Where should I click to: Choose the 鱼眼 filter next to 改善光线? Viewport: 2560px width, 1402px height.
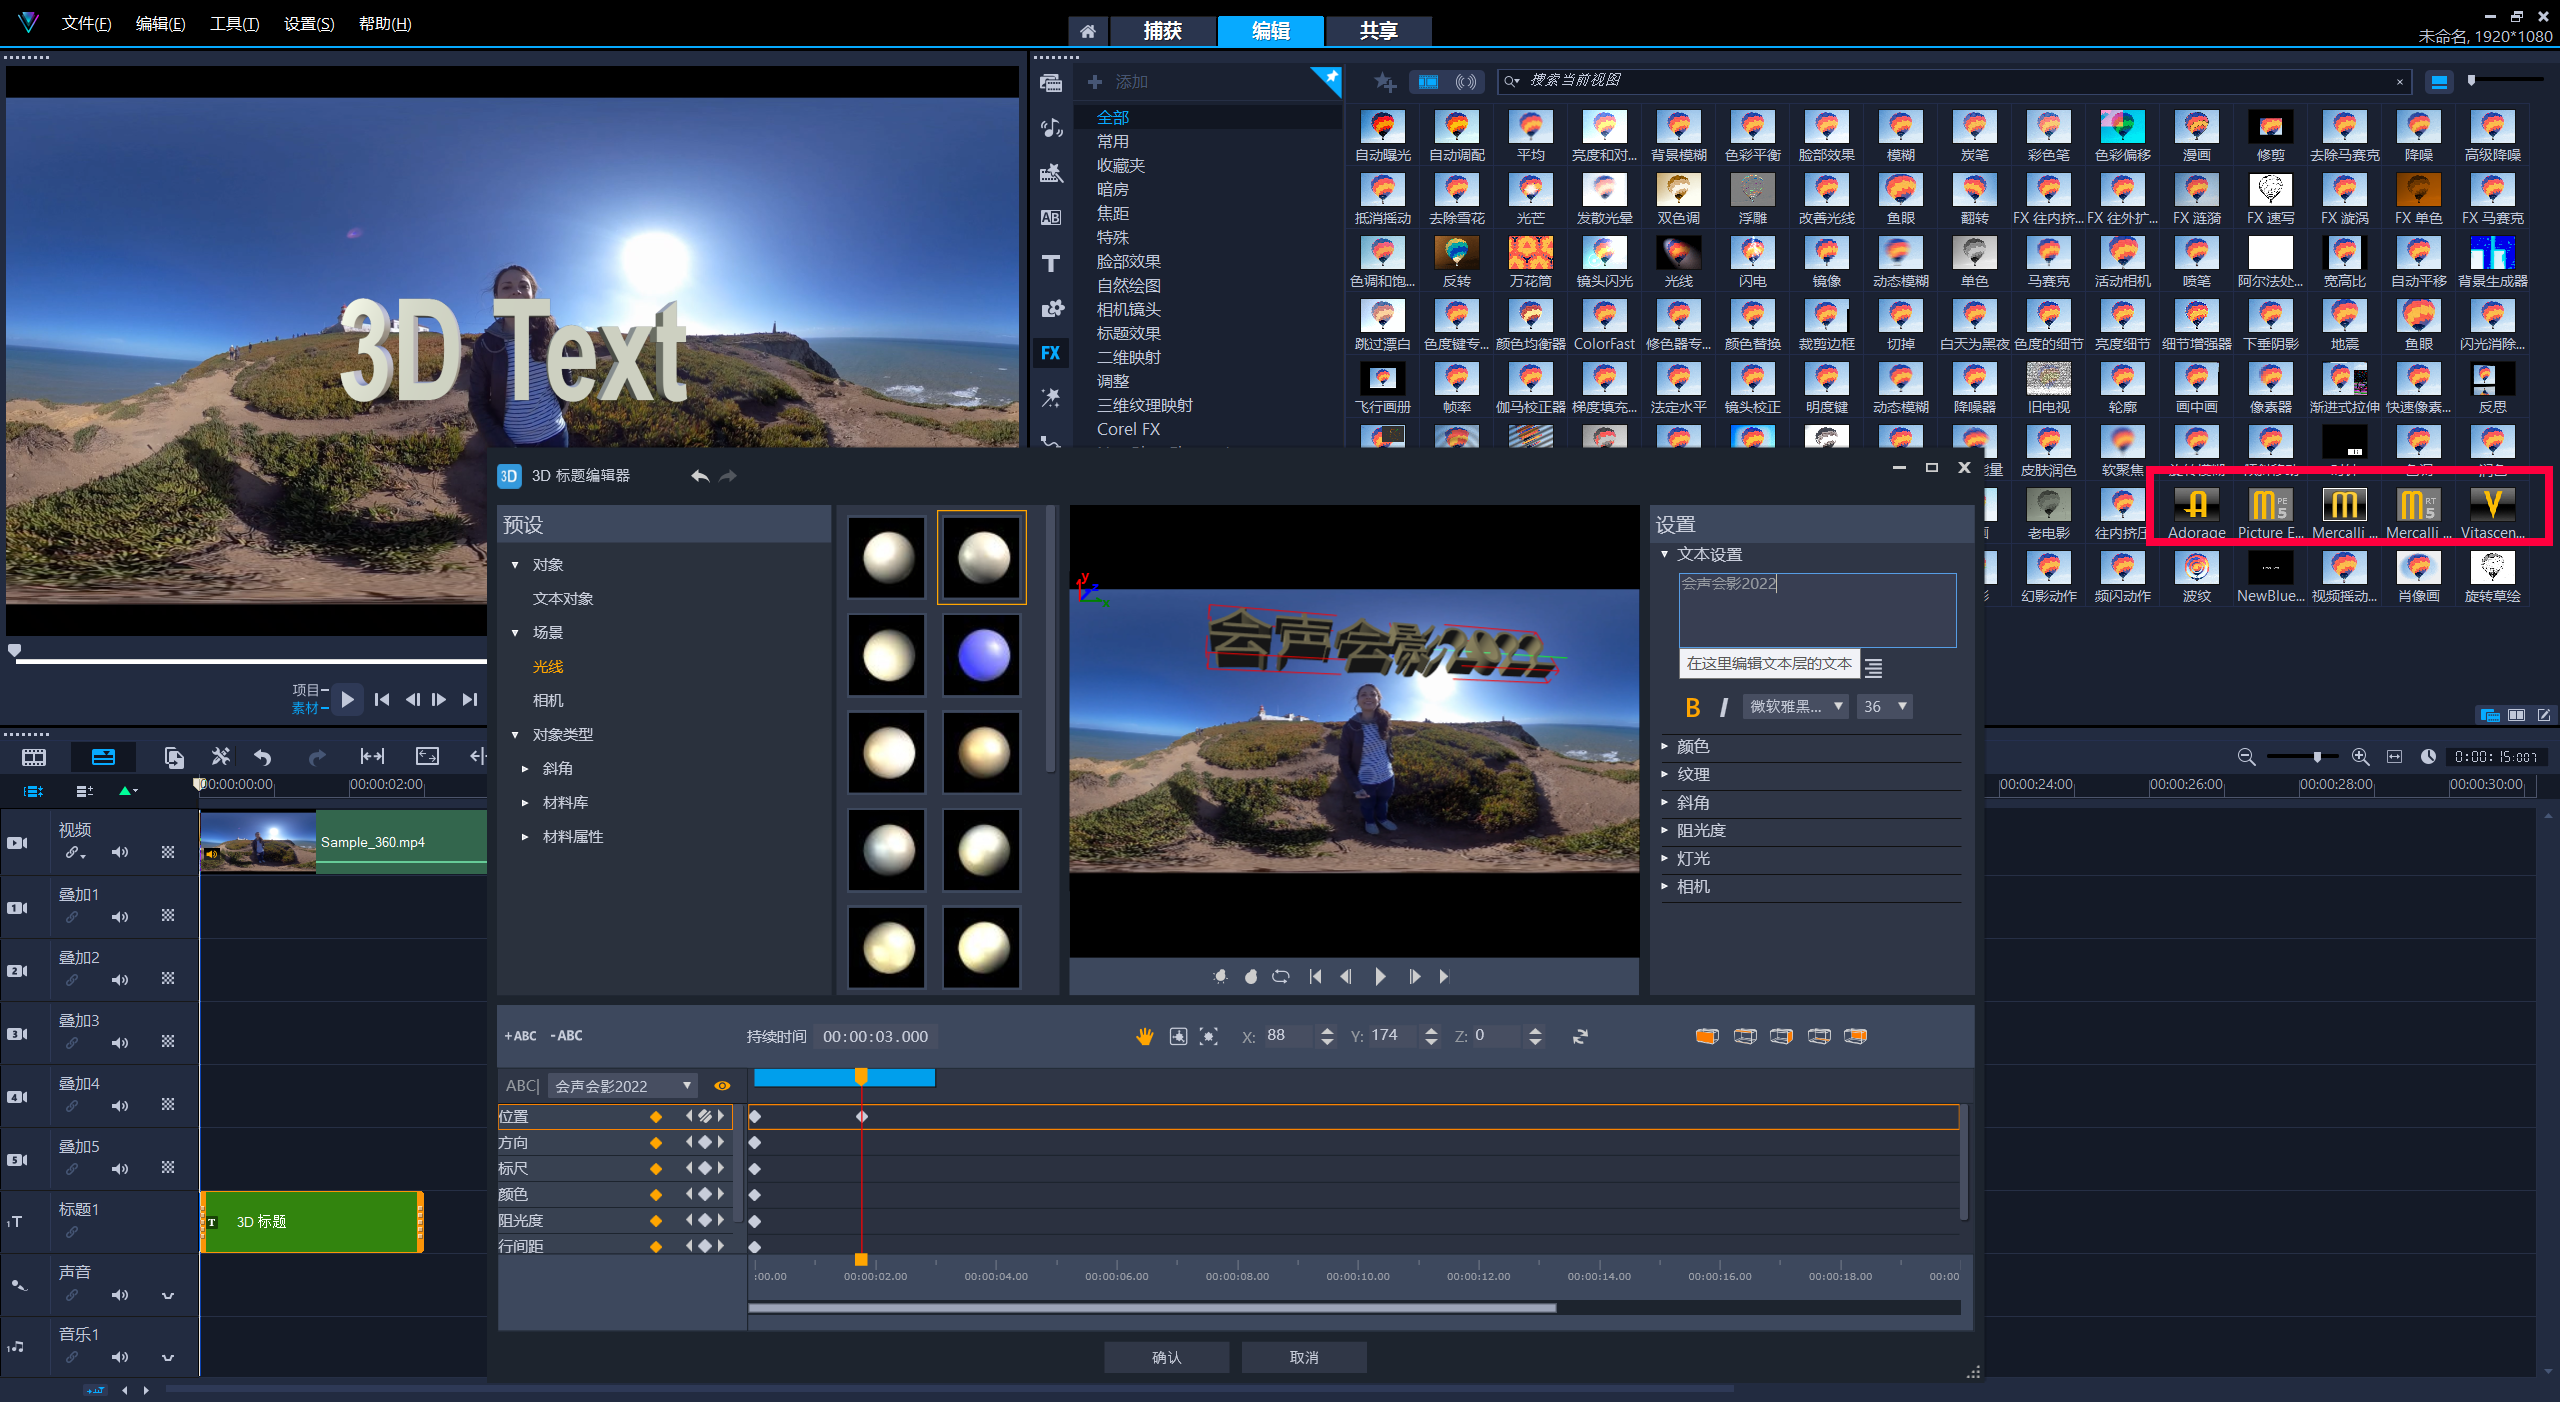[x=1901, y=199]
